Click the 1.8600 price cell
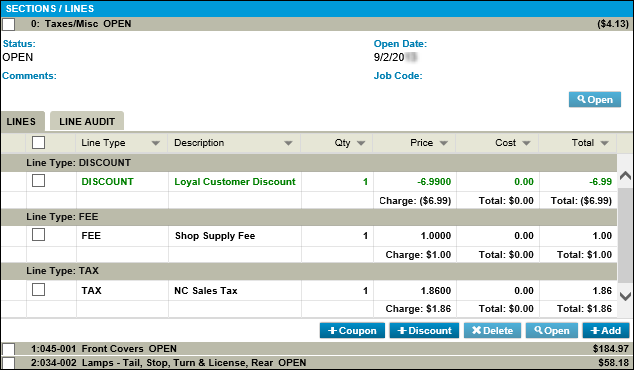634x370 pixels. point(435,291)
